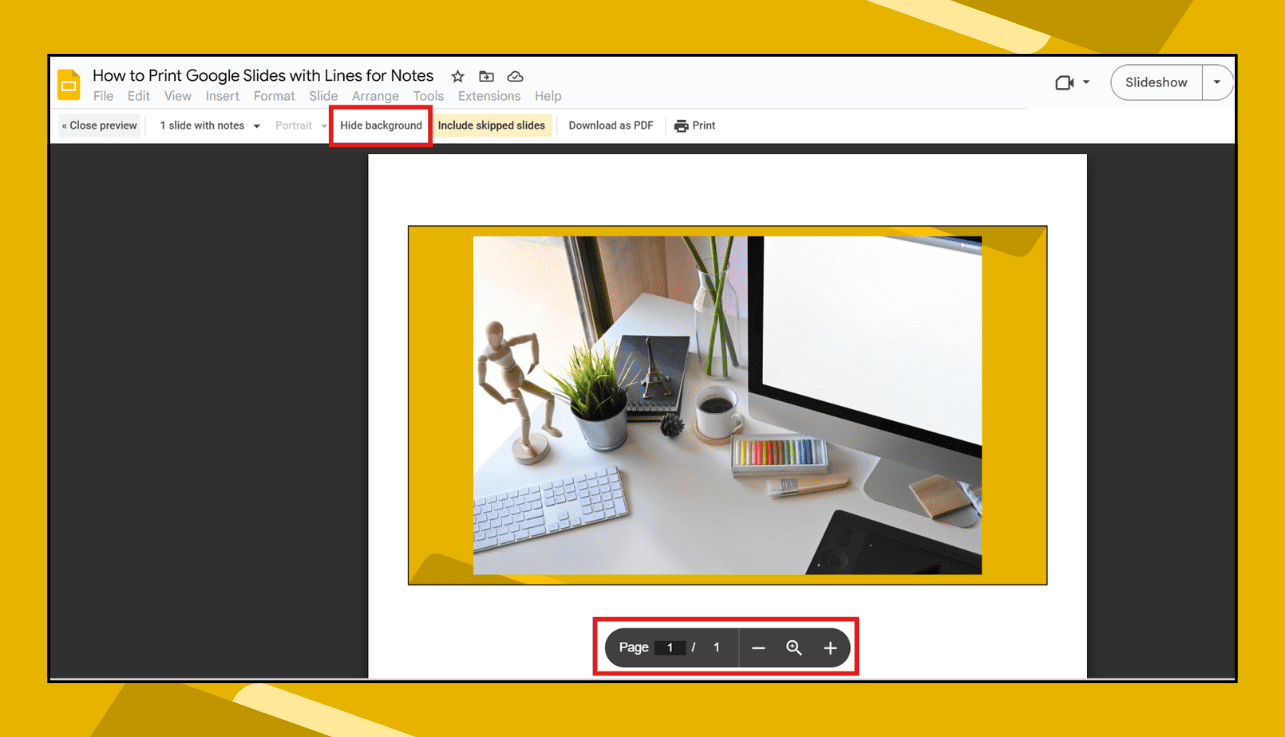Star the presentation document
The height and width of the screenshot is (737, 1285).
pos(457,75)
